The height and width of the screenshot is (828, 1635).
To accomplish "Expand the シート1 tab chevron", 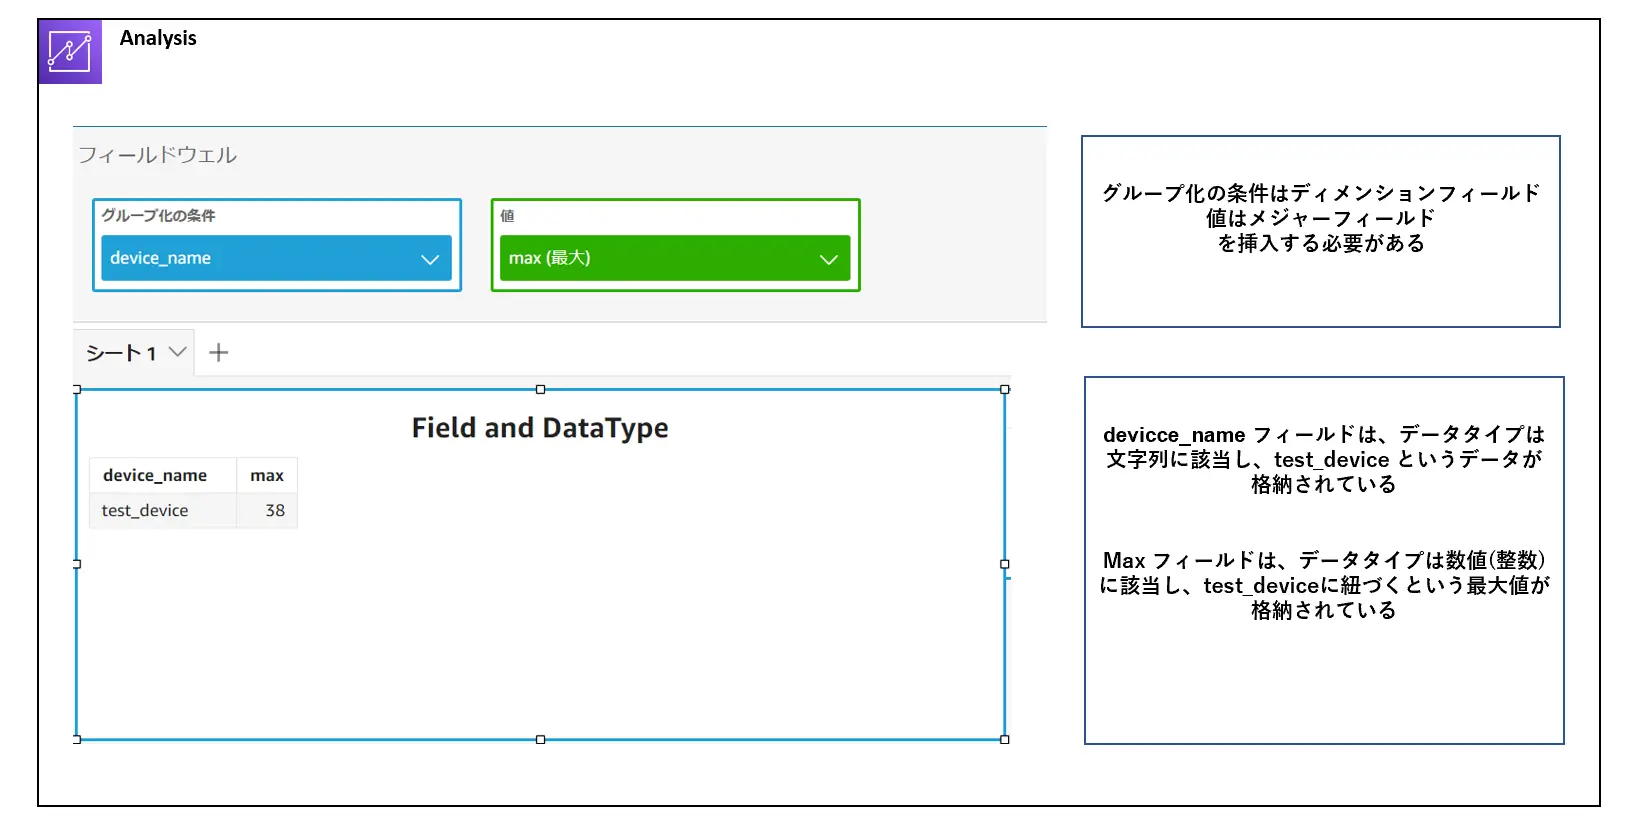I will [177, 351].
